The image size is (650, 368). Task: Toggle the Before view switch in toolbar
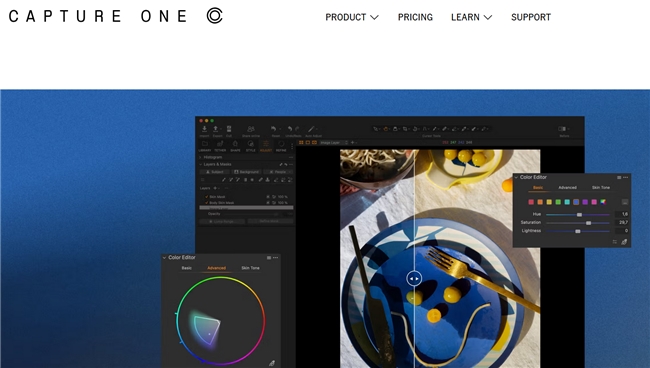pos(562,129)
